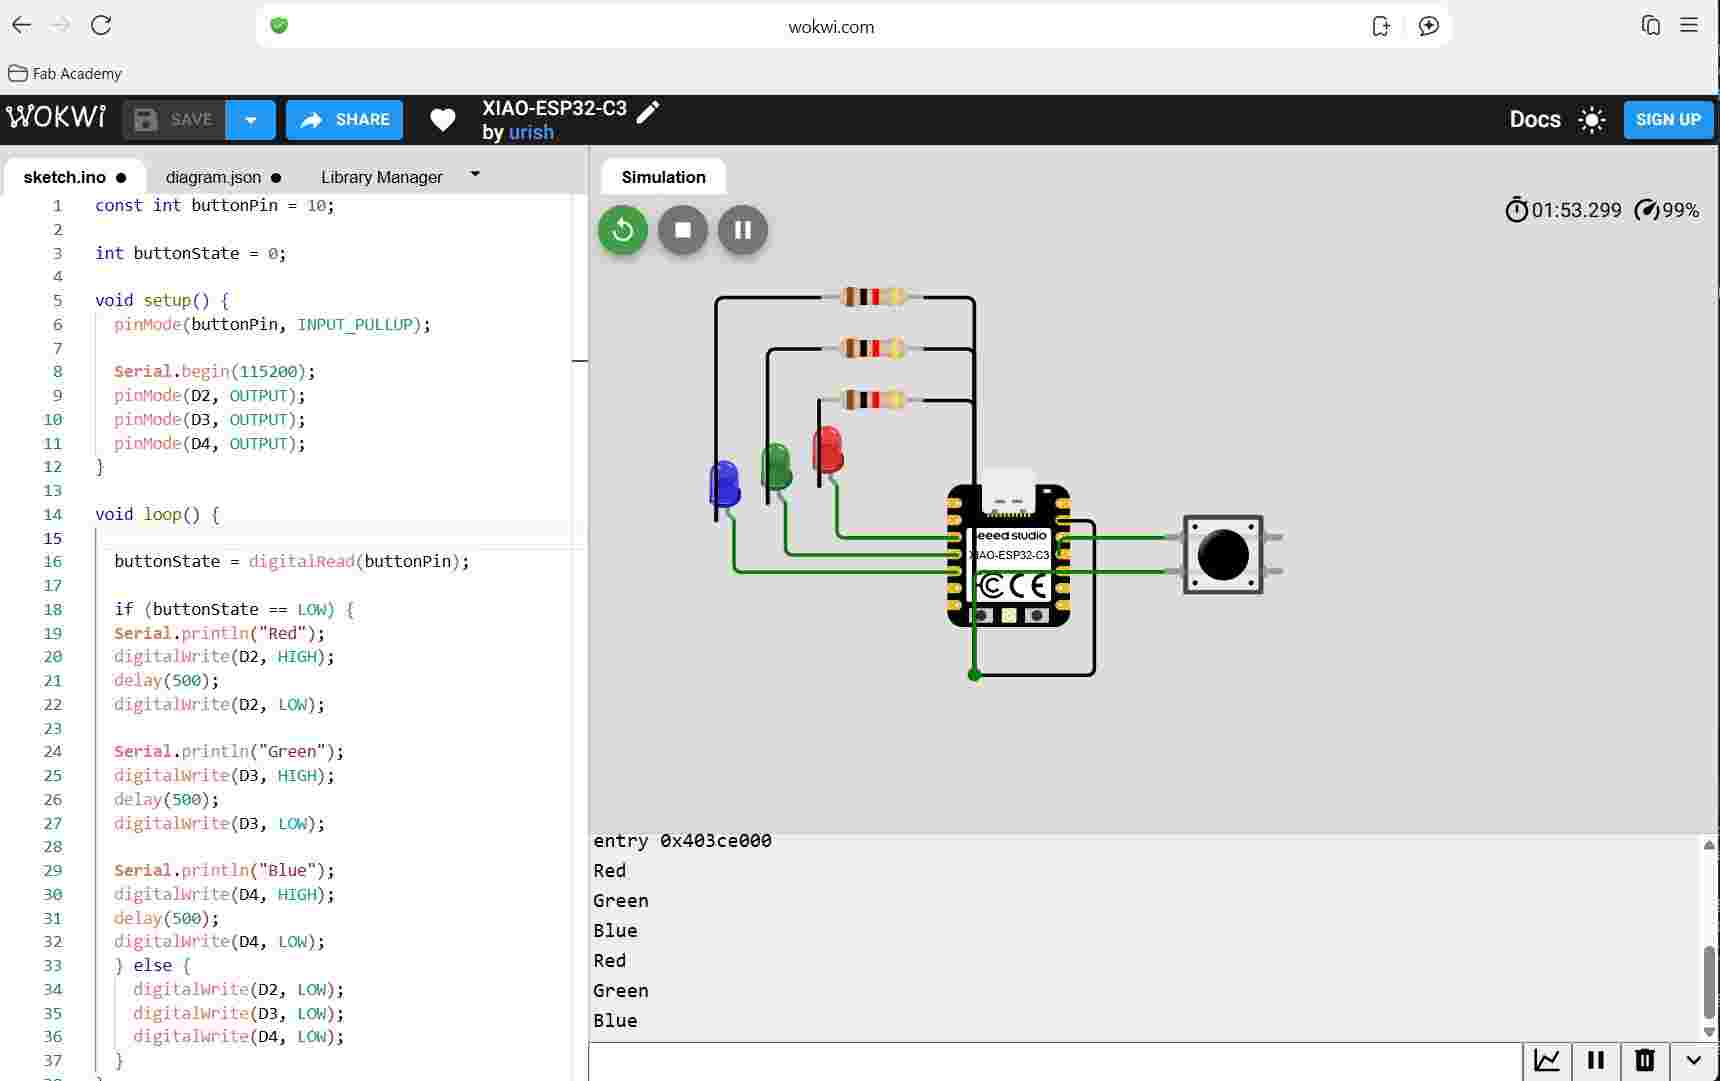The height and width of the screenshot is (1081, 1720).
Task: Click the Wokwi logo
Action: pyautogui.click(x=56, y=118)
